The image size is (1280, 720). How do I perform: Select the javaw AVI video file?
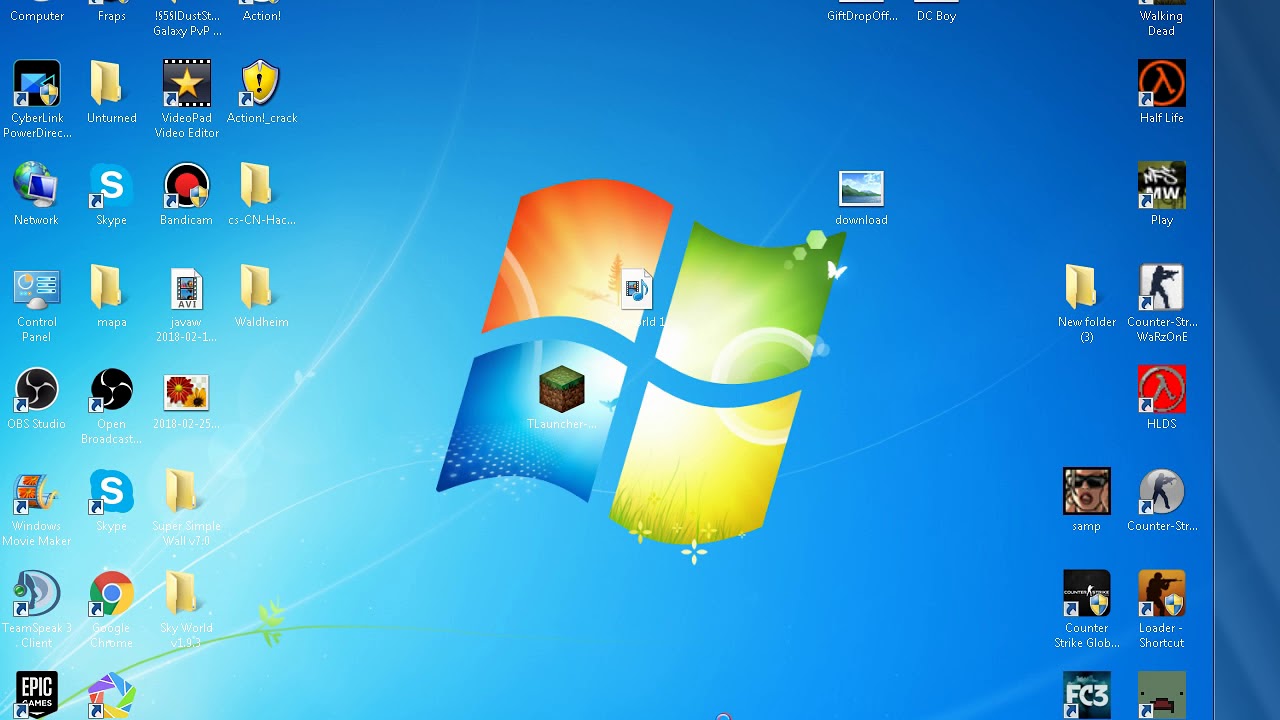pyautogui.click(x=187, y=288)
